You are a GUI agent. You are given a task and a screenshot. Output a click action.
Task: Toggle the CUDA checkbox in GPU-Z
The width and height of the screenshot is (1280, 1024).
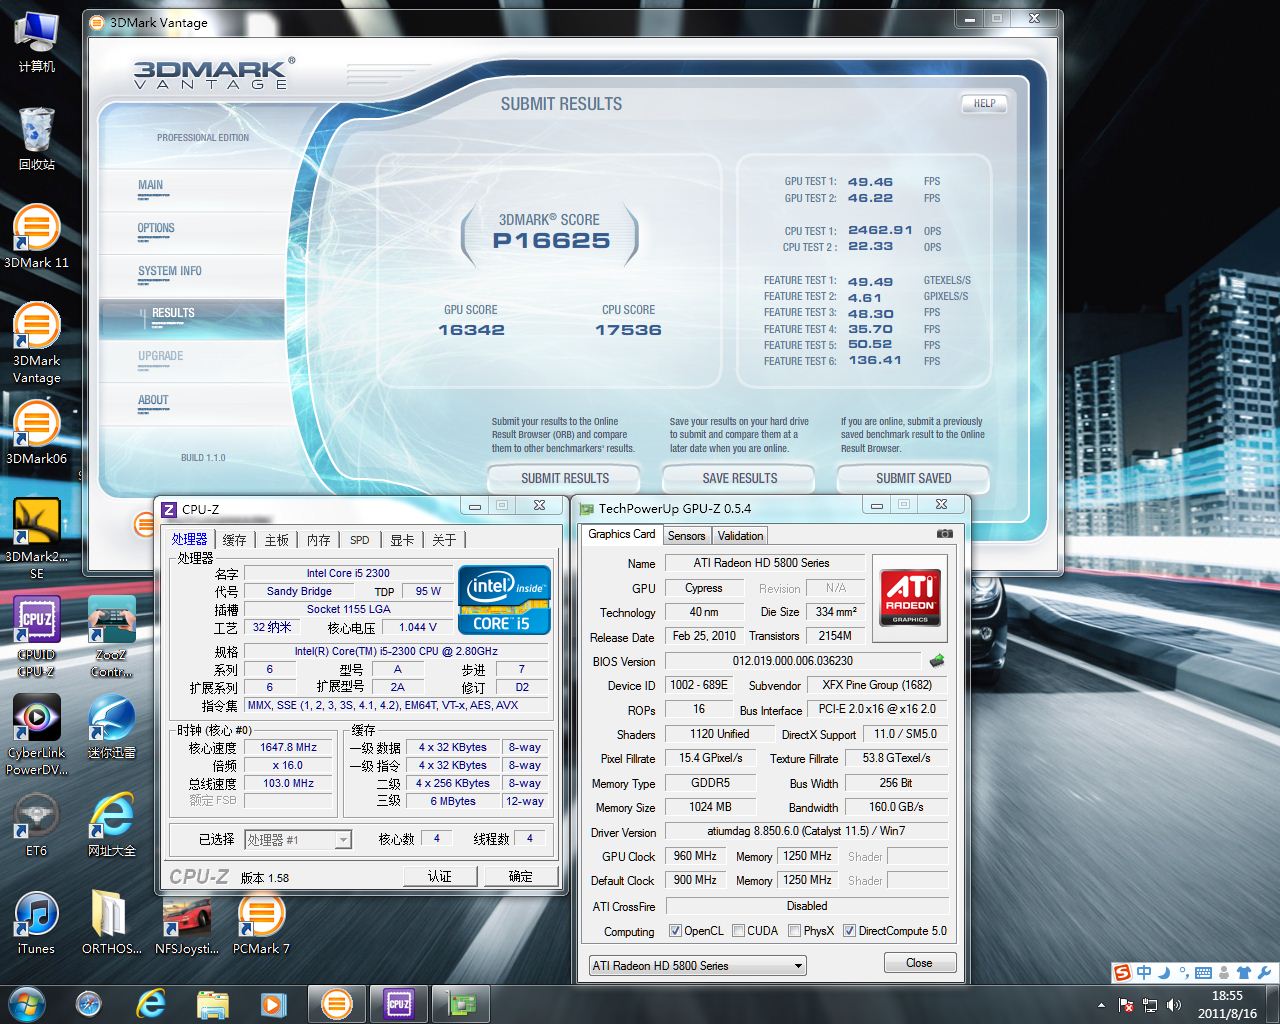738,931
